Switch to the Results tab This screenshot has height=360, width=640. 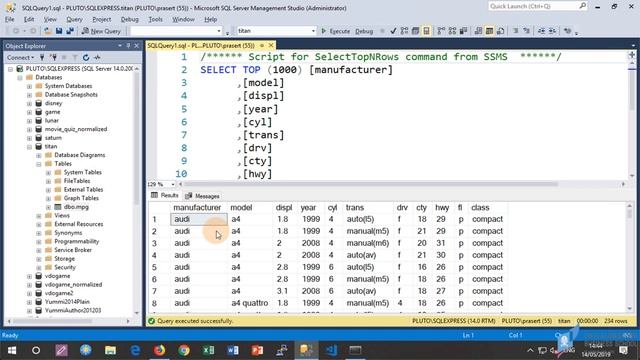(x=165, y=196)
